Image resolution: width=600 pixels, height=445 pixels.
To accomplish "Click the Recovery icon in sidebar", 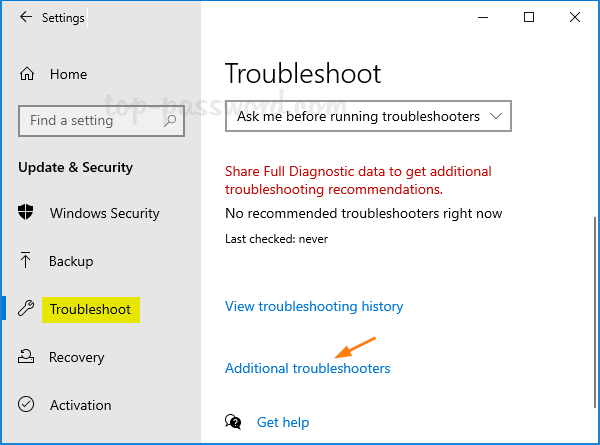I will [x=27, y=357].
